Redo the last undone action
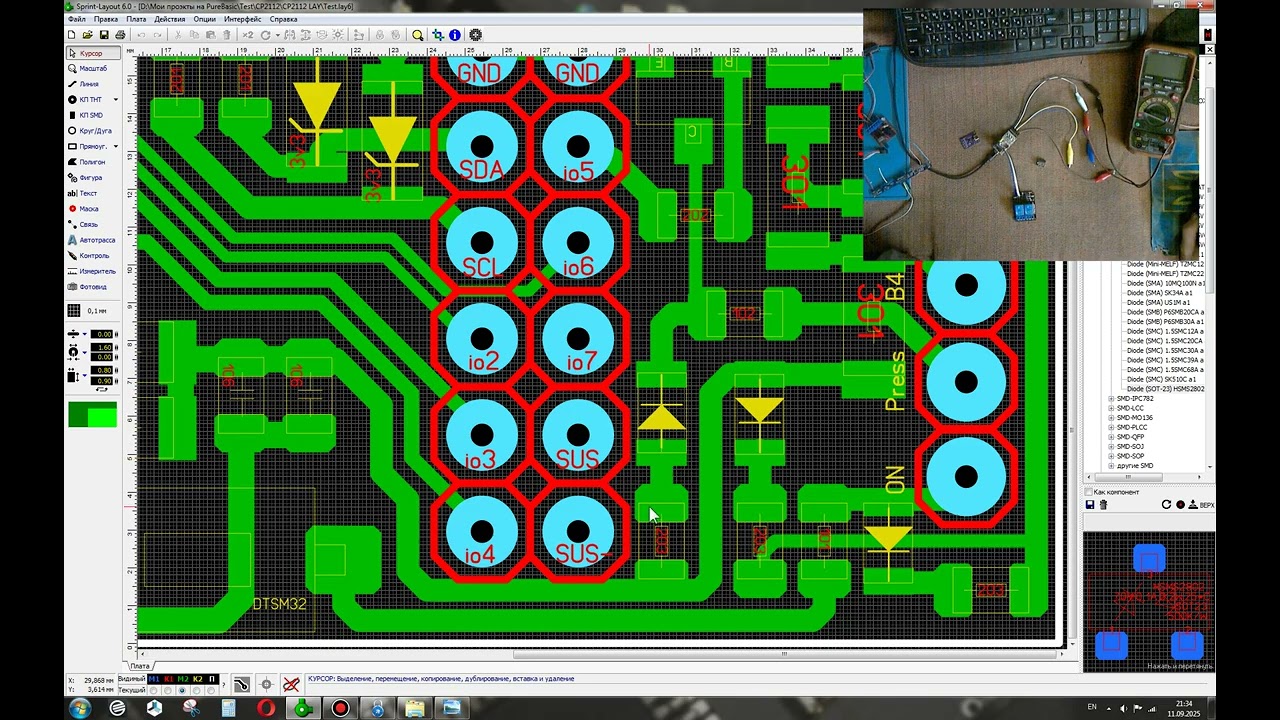 click(x=157, y=35)
